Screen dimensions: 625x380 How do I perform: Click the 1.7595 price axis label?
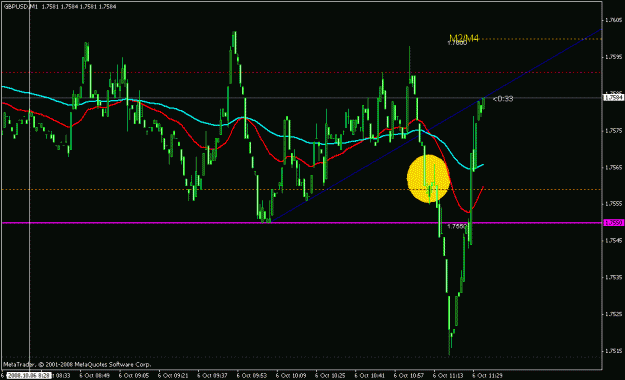pos(613,57)
